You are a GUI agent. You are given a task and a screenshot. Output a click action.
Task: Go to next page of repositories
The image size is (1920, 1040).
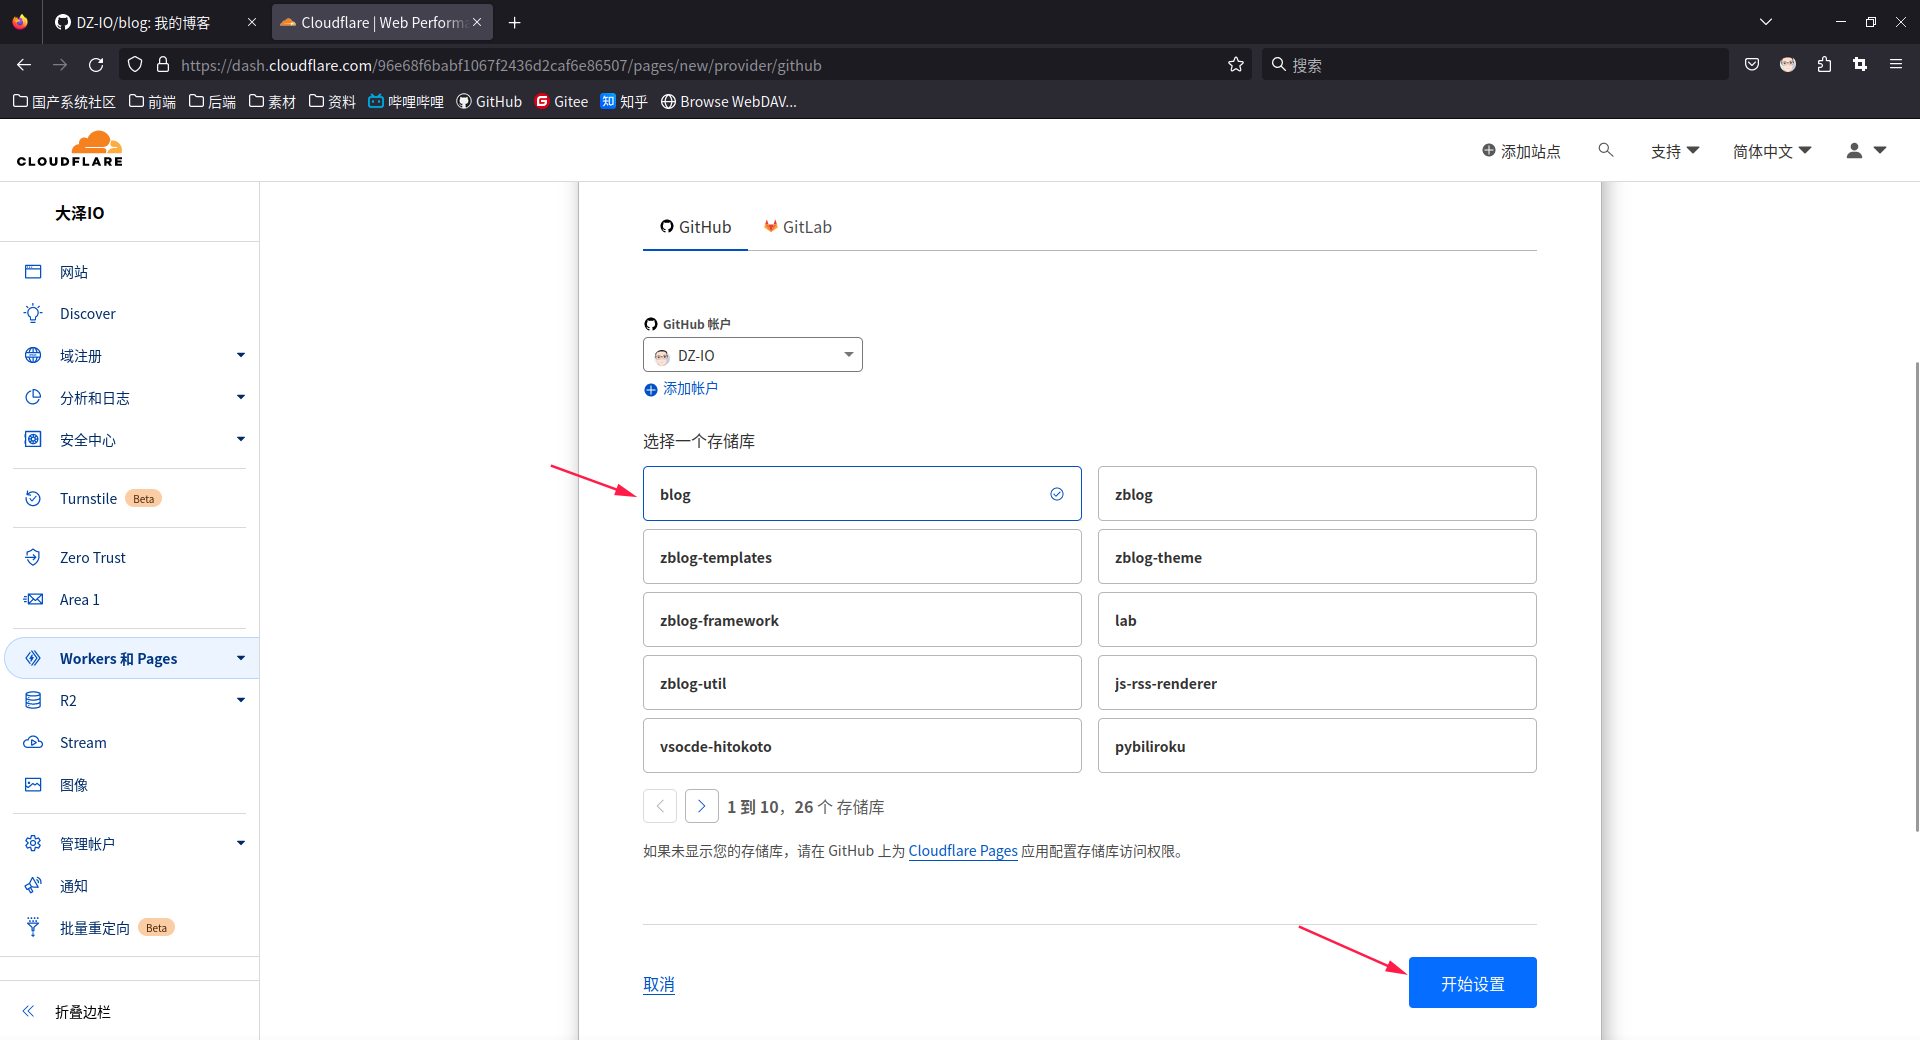(x=702, y=806)
